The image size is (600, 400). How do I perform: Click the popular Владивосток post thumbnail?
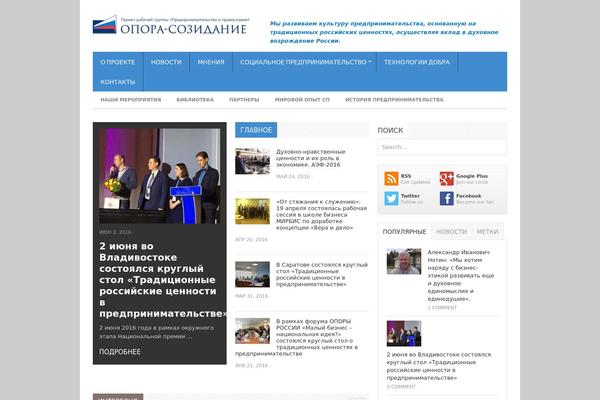click(x=404, y=333)
